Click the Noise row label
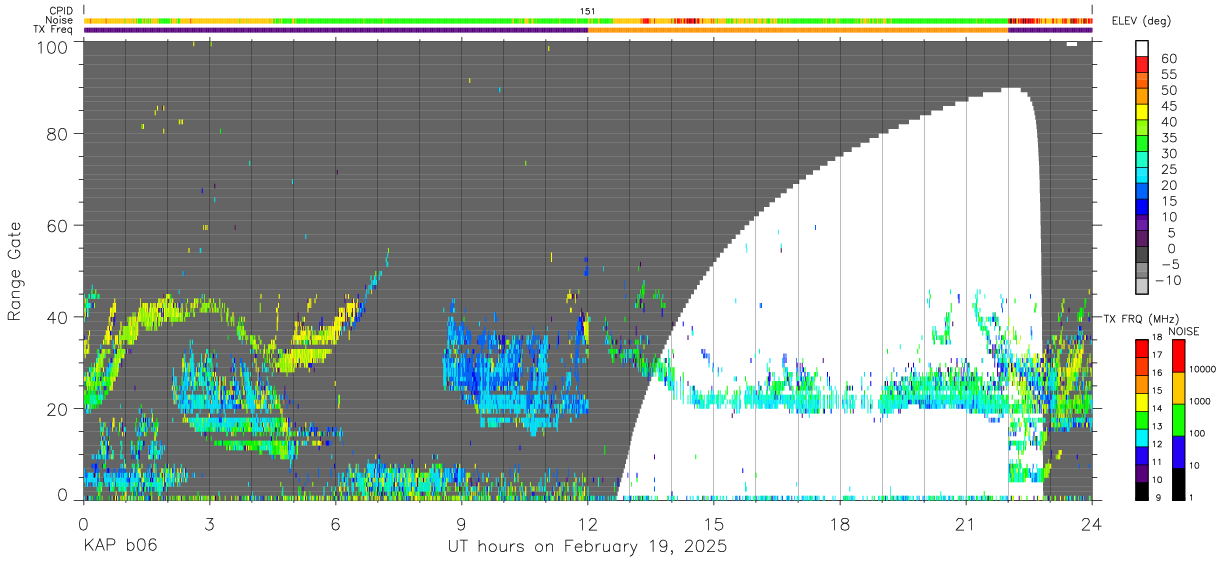 coord(60,20)
